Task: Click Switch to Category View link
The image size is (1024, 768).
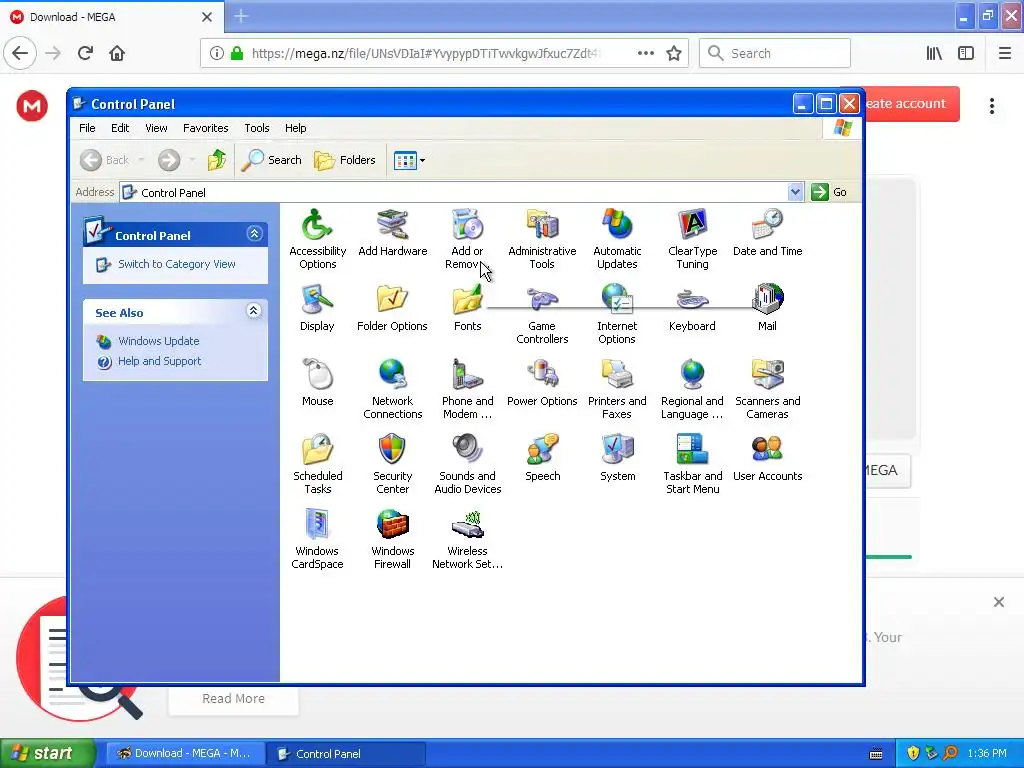Action: (x=176, y=264)
